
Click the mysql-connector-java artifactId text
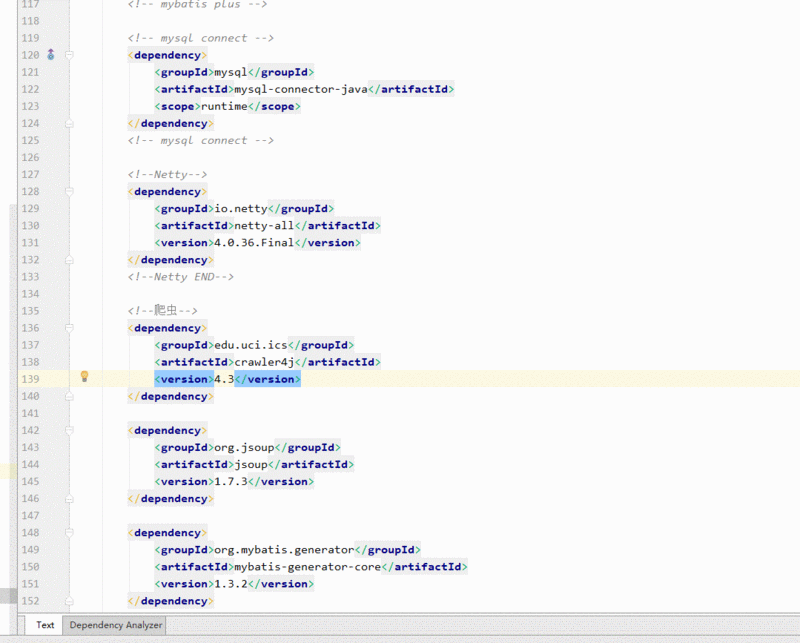pyautogui.click(x=301, y=89)
